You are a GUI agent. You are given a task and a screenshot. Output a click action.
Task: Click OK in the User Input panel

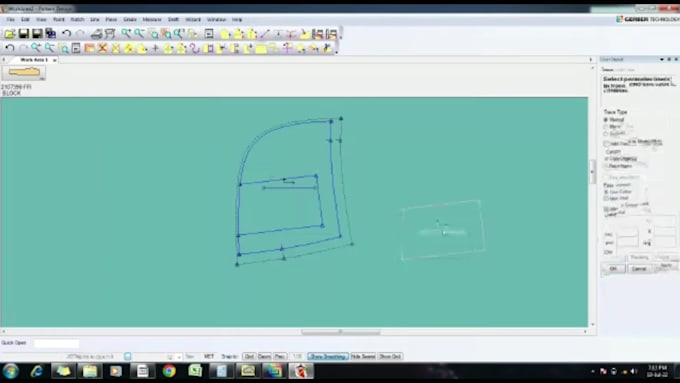(613, 269)
